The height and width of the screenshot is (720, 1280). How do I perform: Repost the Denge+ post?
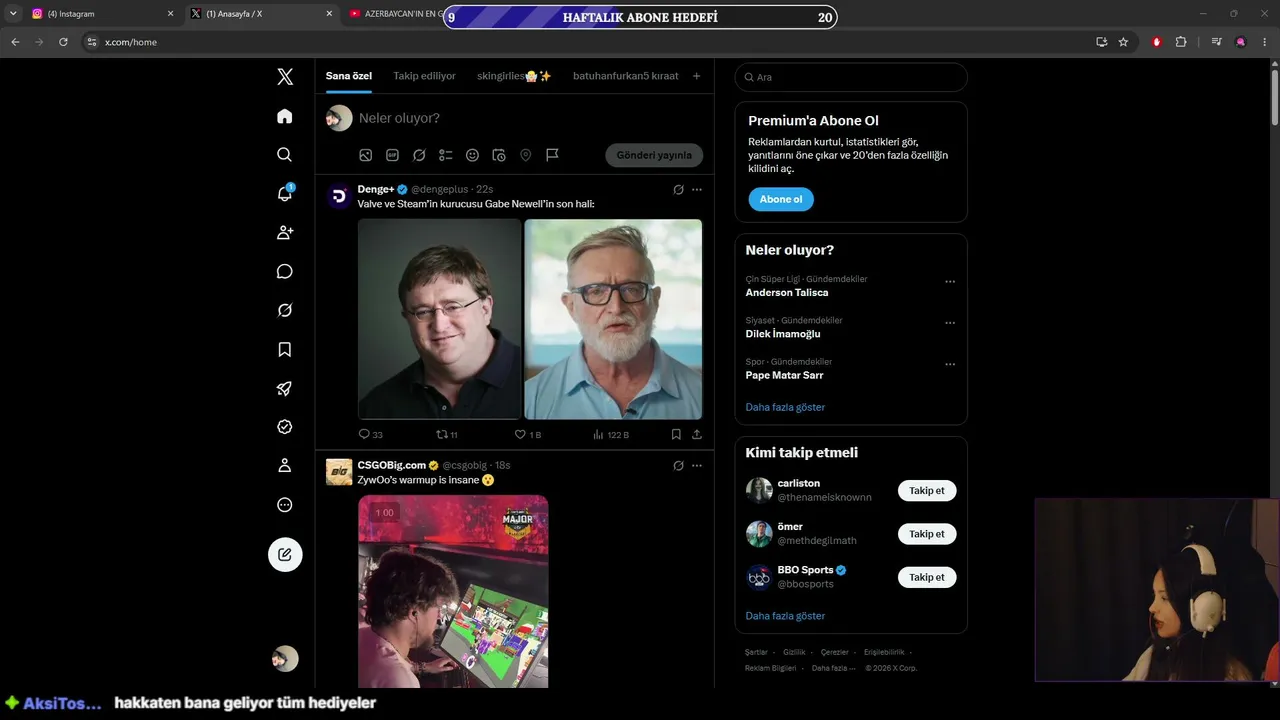pyautogui.click(x=447, y=434)
